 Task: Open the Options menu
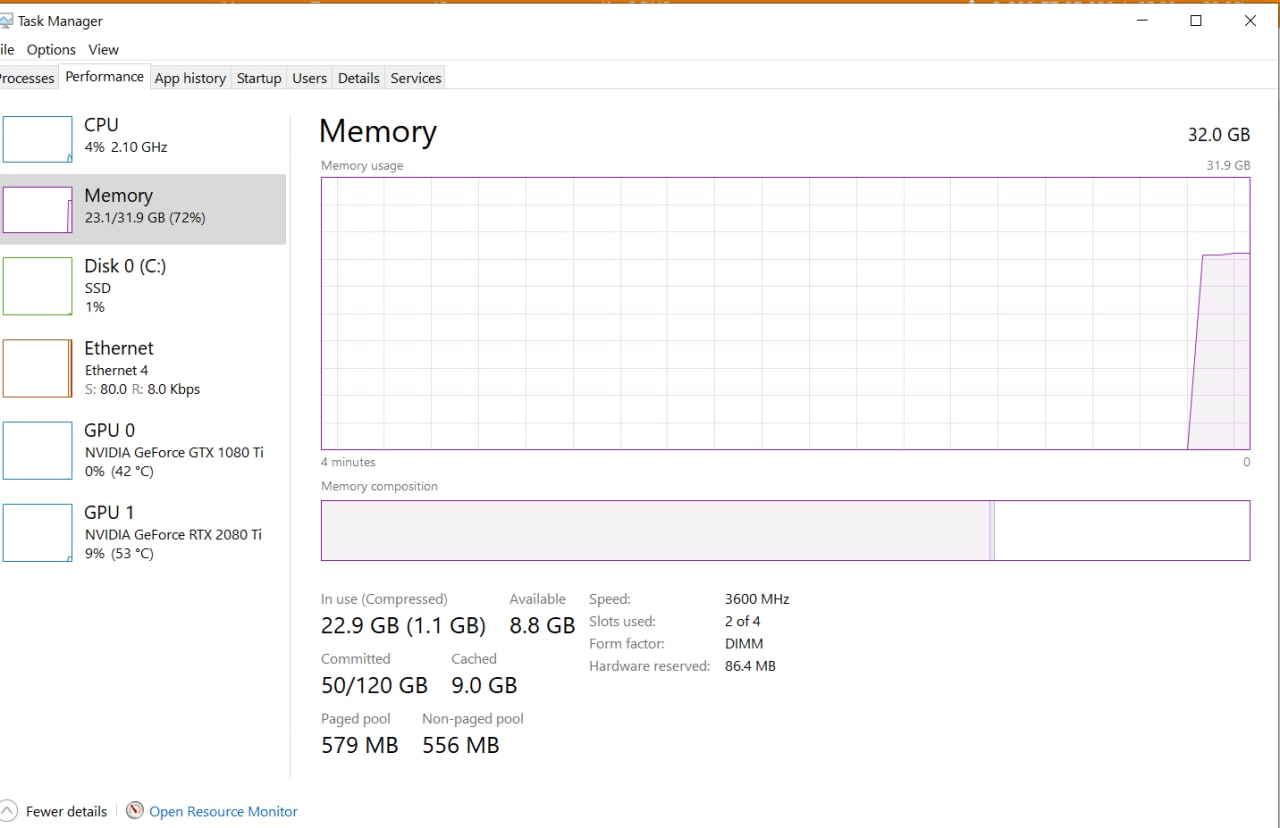pos(51,49)
